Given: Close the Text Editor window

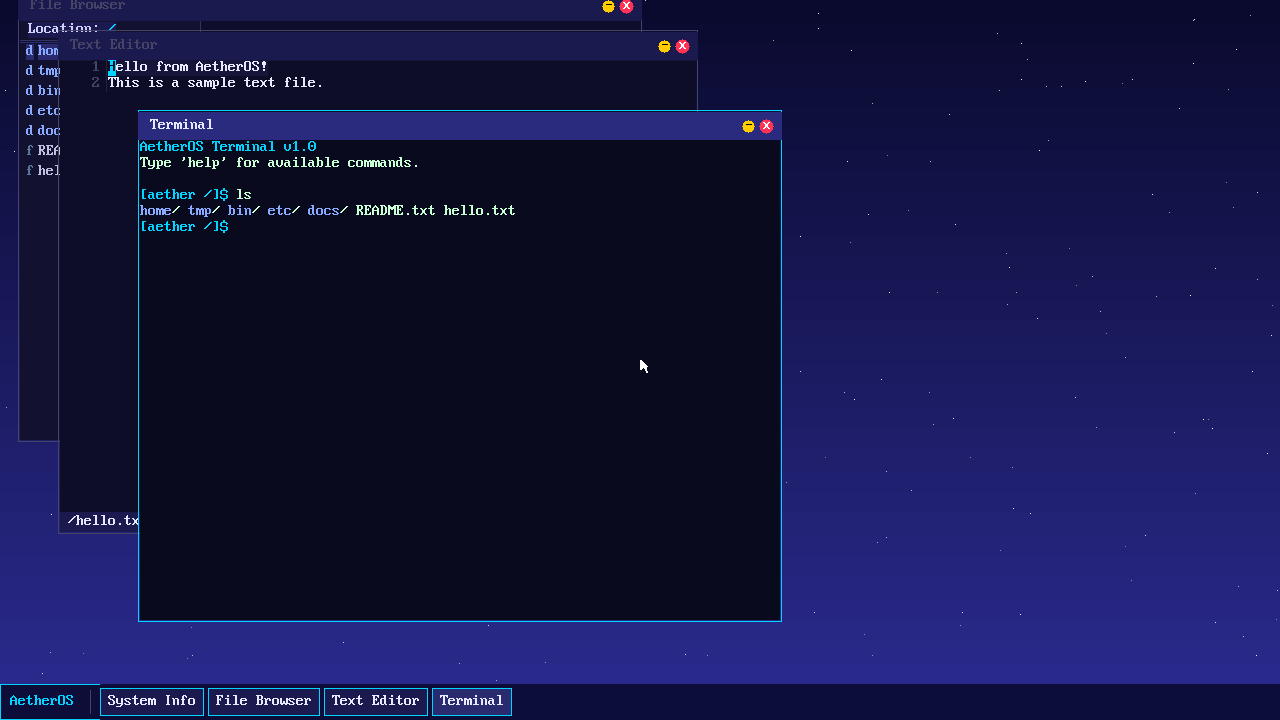Looking at the screenshot, I should point(682,46).
